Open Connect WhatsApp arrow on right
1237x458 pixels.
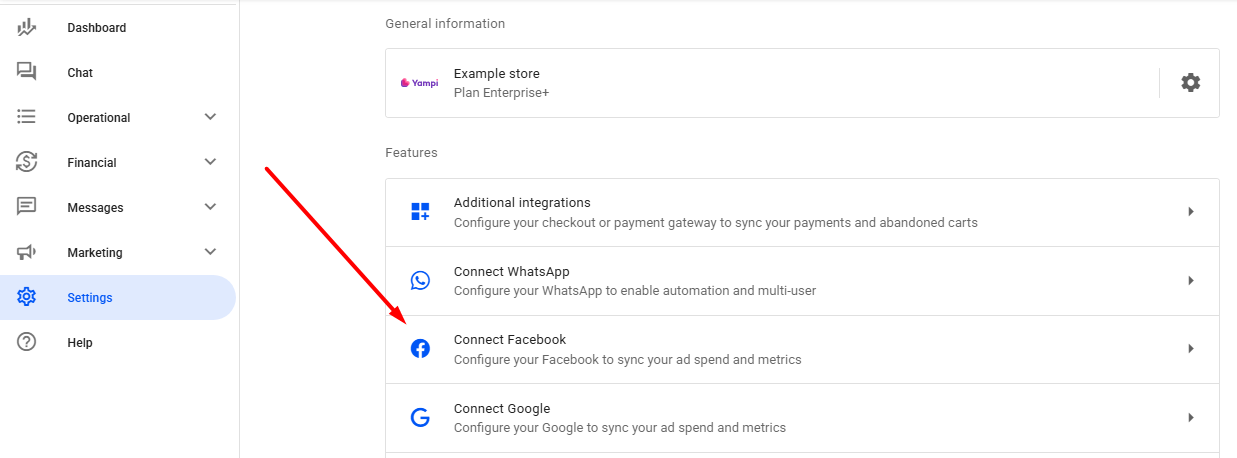pos(1190,281)
